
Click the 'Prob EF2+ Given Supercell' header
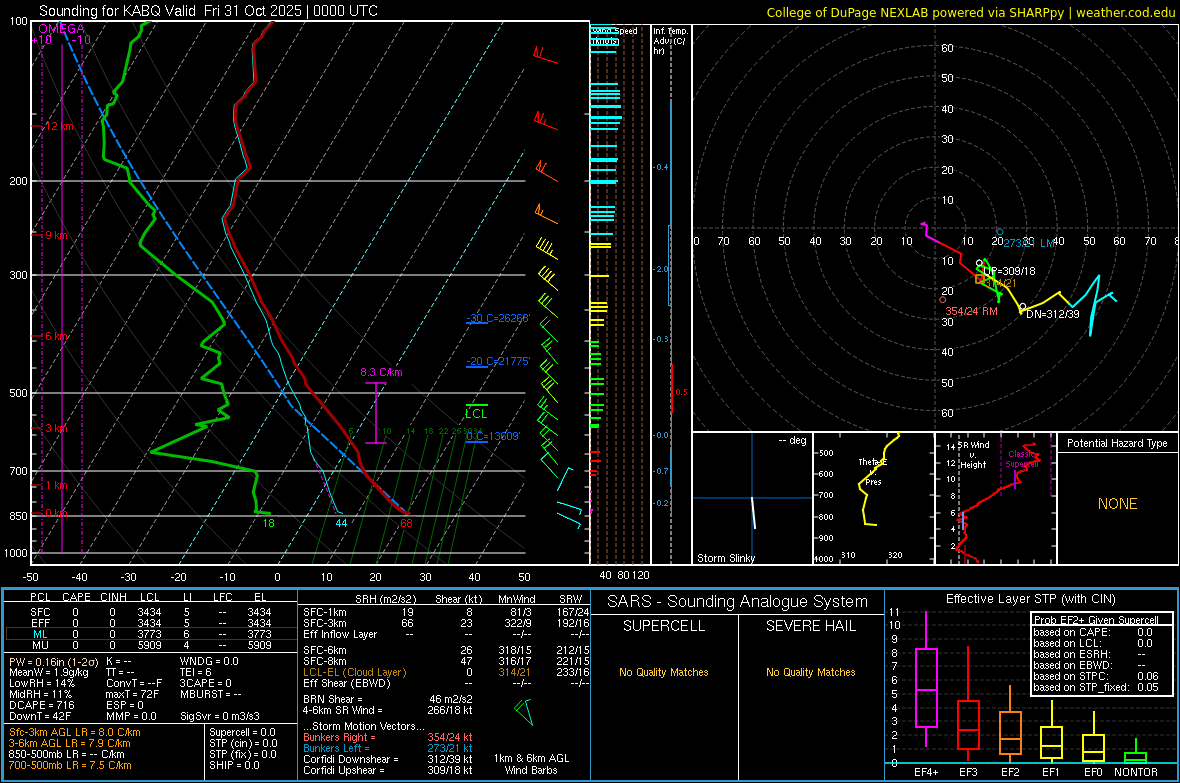click(1096, 620)
